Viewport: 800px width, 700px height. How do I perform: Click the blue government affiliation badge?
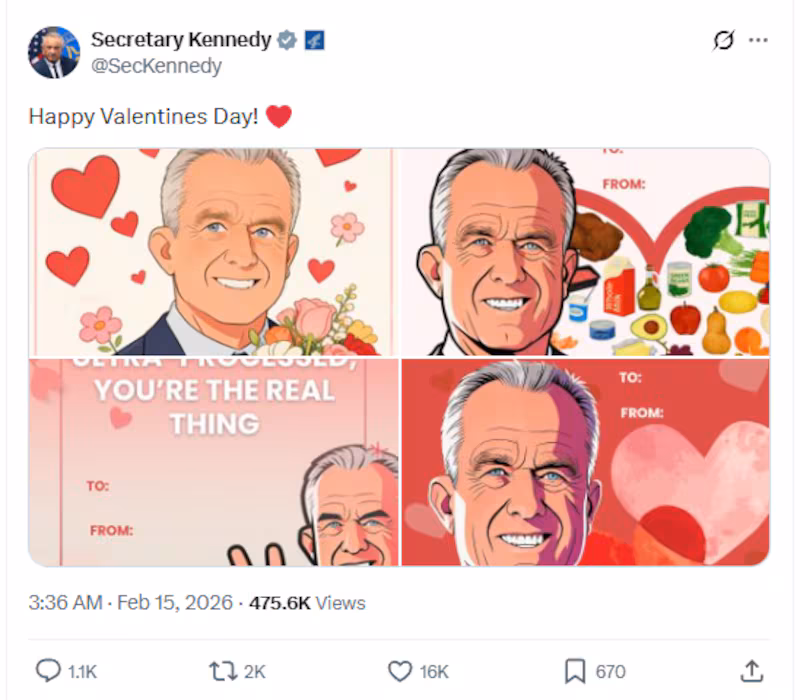(312, 40)
